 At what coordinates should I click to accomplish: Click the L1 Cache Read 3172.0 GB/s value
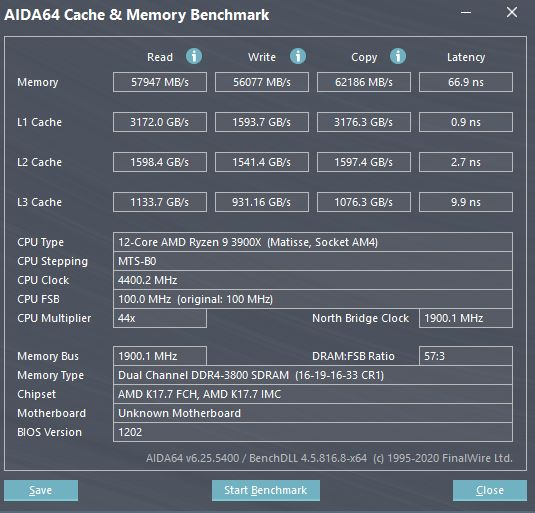point(160,122)
